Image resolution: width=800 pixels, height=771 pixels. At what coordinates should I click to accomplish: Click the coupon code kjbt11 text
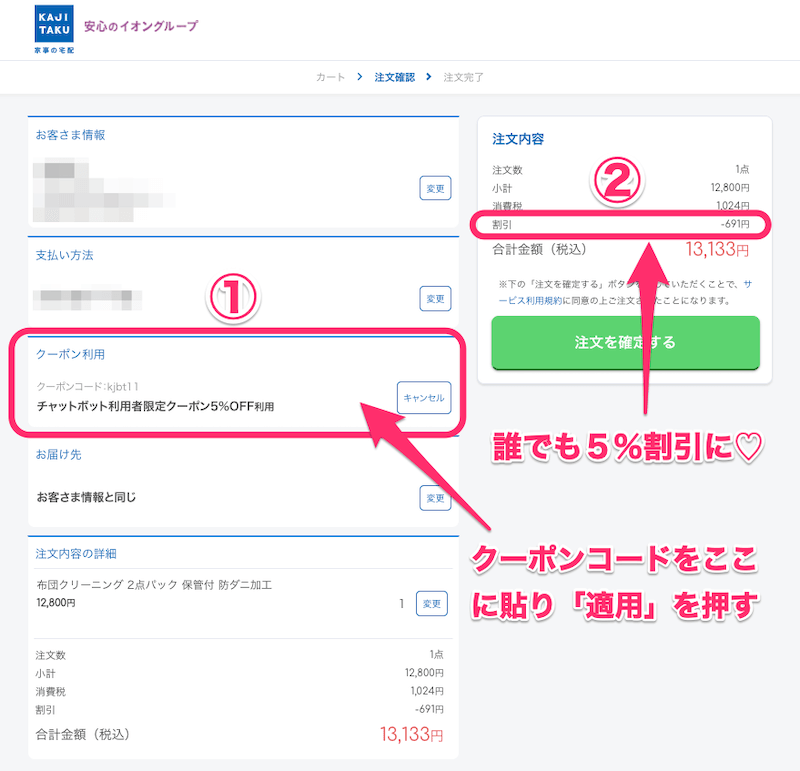click(87, 386)
